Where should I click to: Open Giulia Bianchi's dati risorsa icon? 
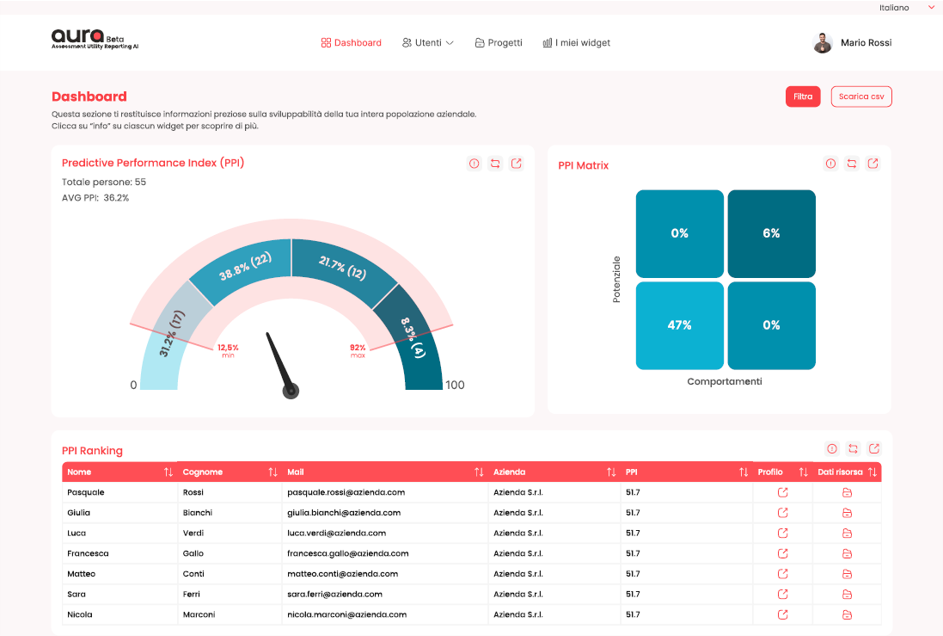(847, 513)
